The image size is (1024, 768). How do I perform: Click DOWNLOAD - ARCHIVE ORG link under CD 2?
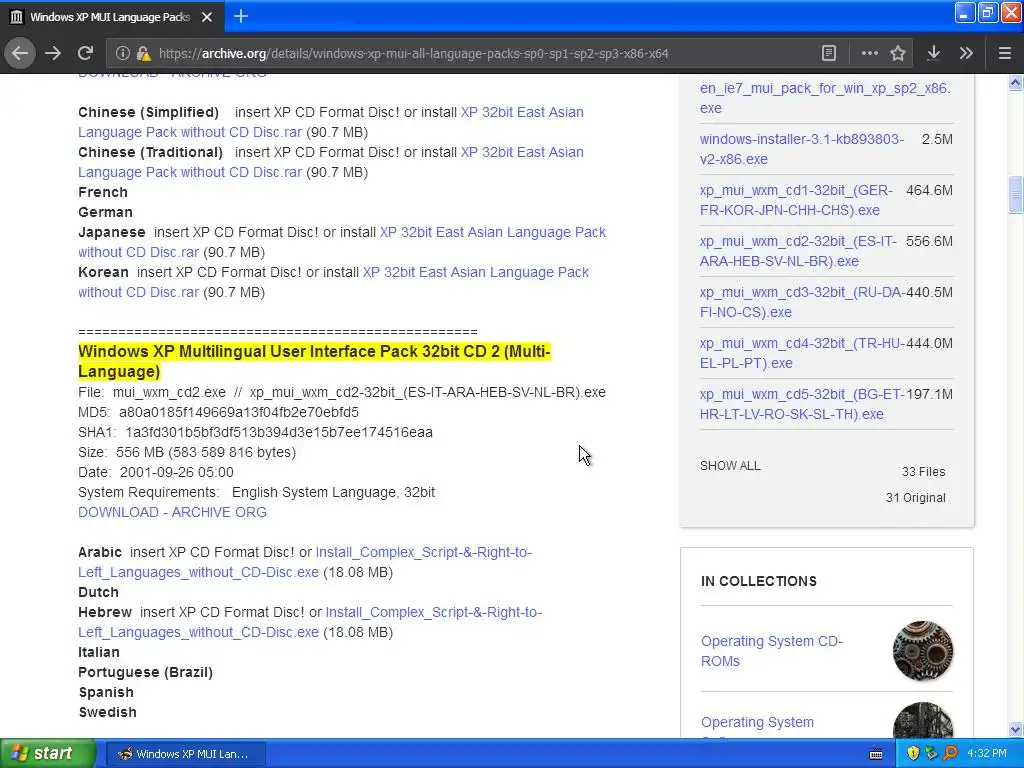(x=172, y=512)
